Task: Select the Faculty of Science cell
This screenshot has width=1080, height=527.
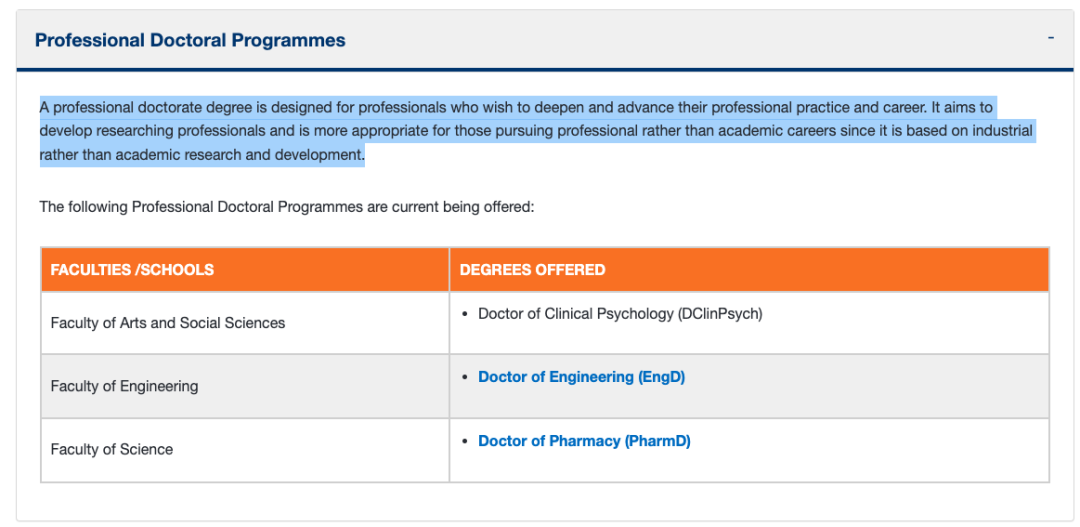Action: point(245,450)
